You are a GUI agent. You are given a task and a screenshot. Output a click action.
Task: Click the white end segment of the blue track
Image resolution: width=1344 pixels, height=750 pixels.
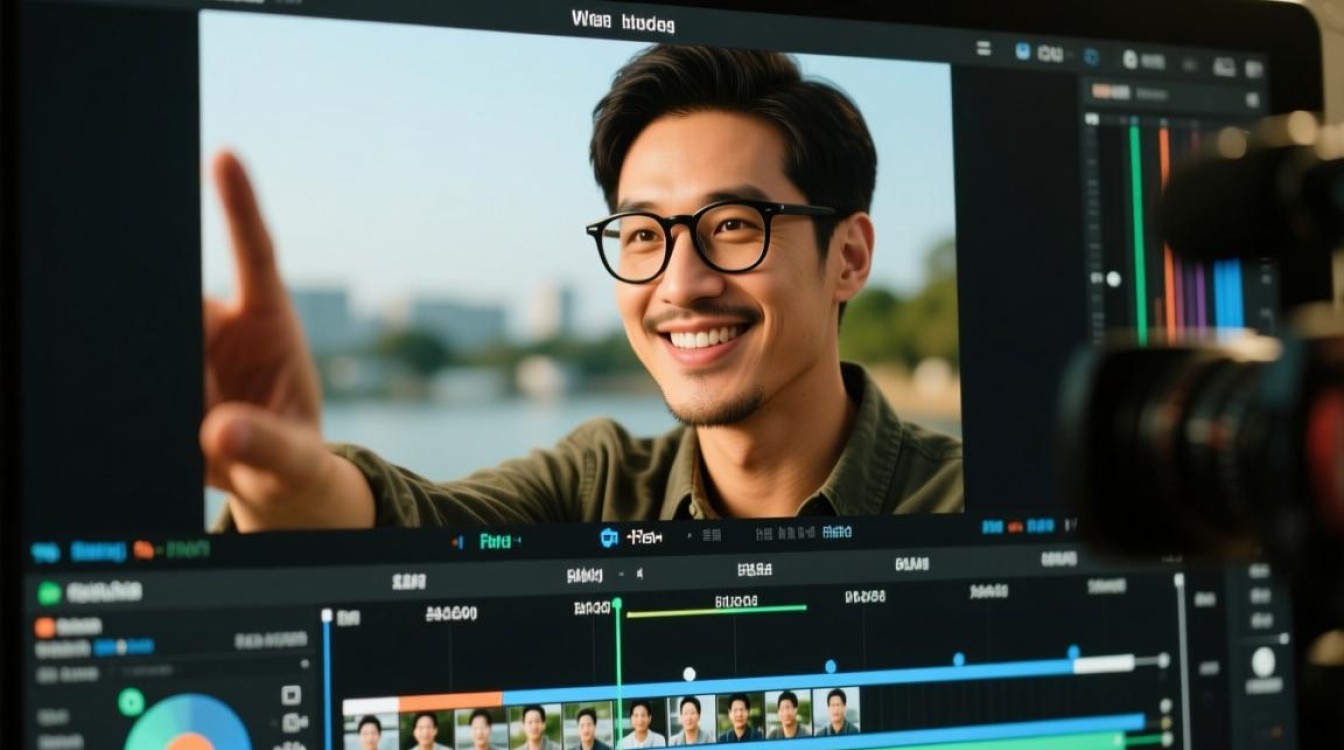(1104, 663)
